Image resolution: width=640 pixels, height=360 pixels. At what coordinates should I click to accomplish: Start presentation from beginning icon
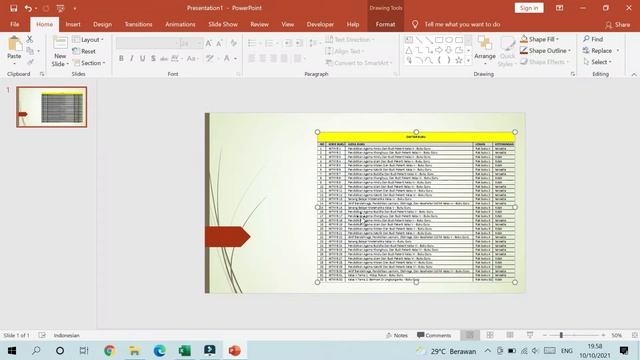coord(60,8)
